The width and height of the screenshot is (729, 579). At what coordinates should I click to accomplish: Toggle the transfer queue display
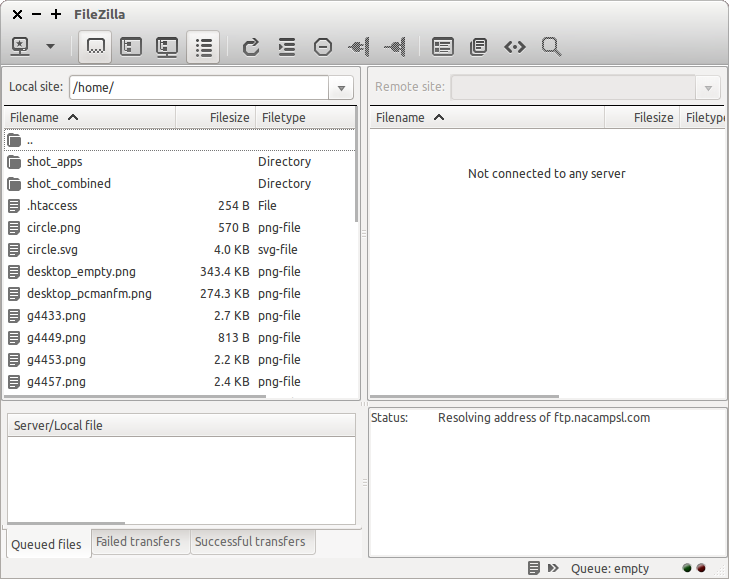204,47
